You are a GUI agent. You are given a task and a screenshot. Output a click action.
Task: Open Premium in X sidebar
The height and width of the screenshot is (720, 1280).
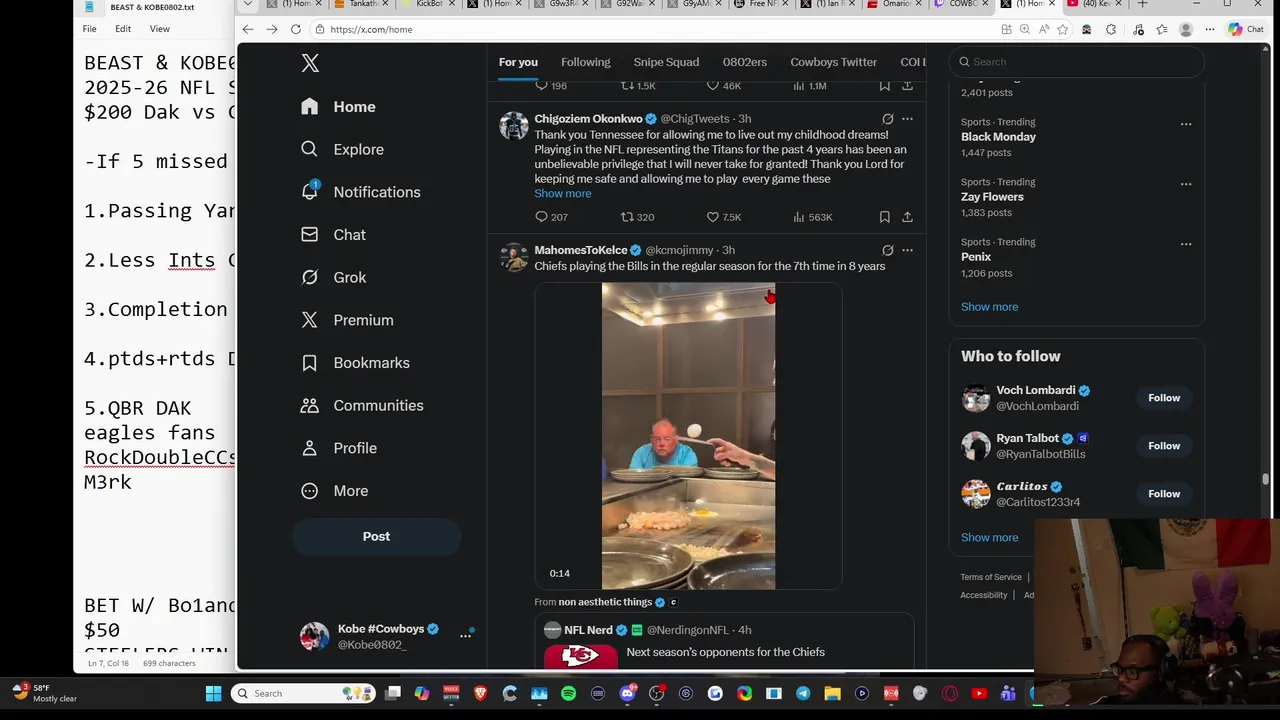pos(347,320)
